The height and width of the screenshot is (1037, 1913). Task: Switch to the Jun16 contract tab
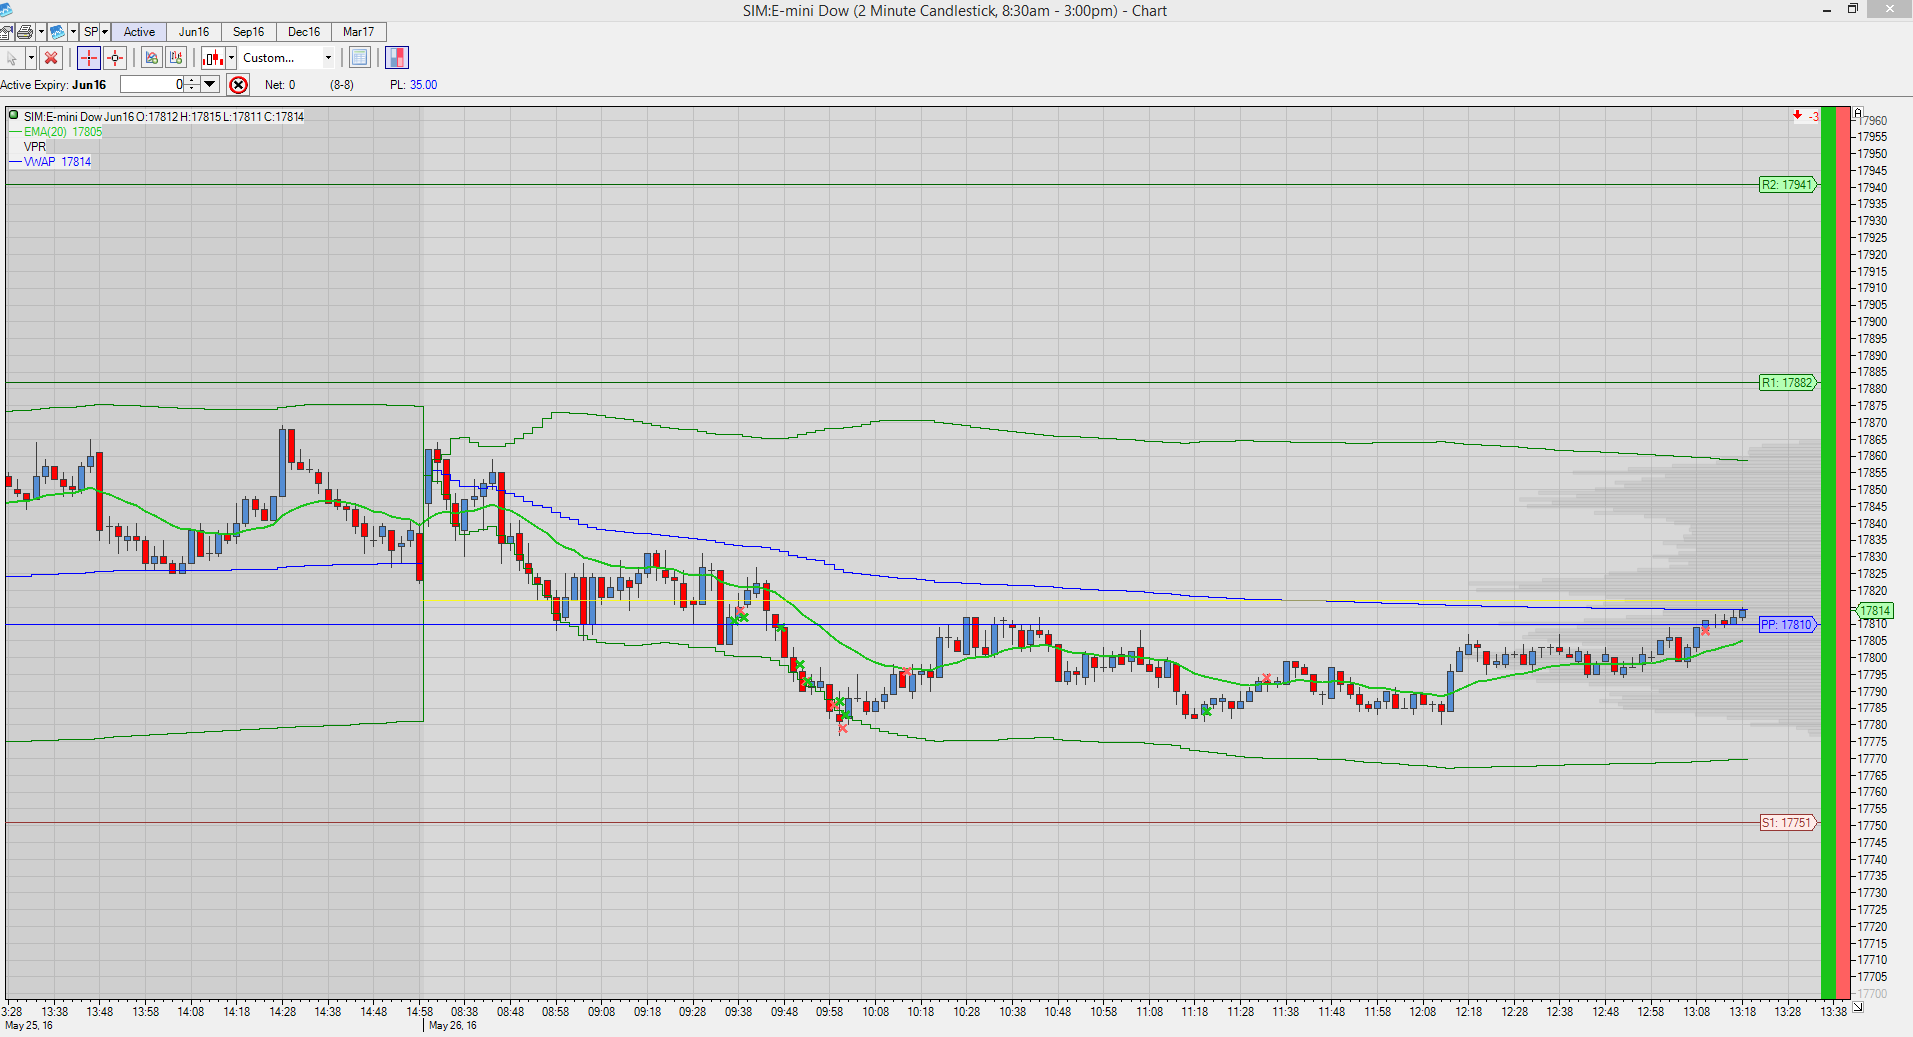tap(194, 32)
